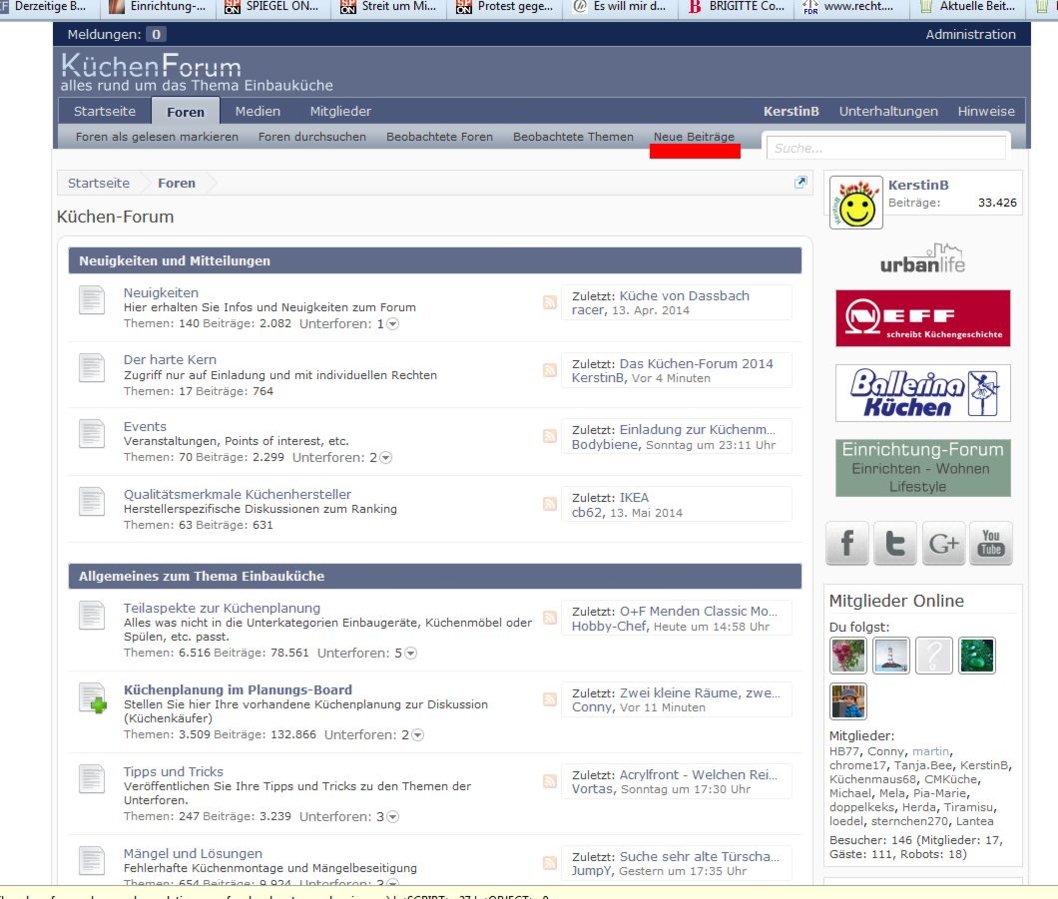Expand Unterforen dropdown under Neuigkeiten
This screenshot has height=899, width=1058.
click(x=393, y=324)
